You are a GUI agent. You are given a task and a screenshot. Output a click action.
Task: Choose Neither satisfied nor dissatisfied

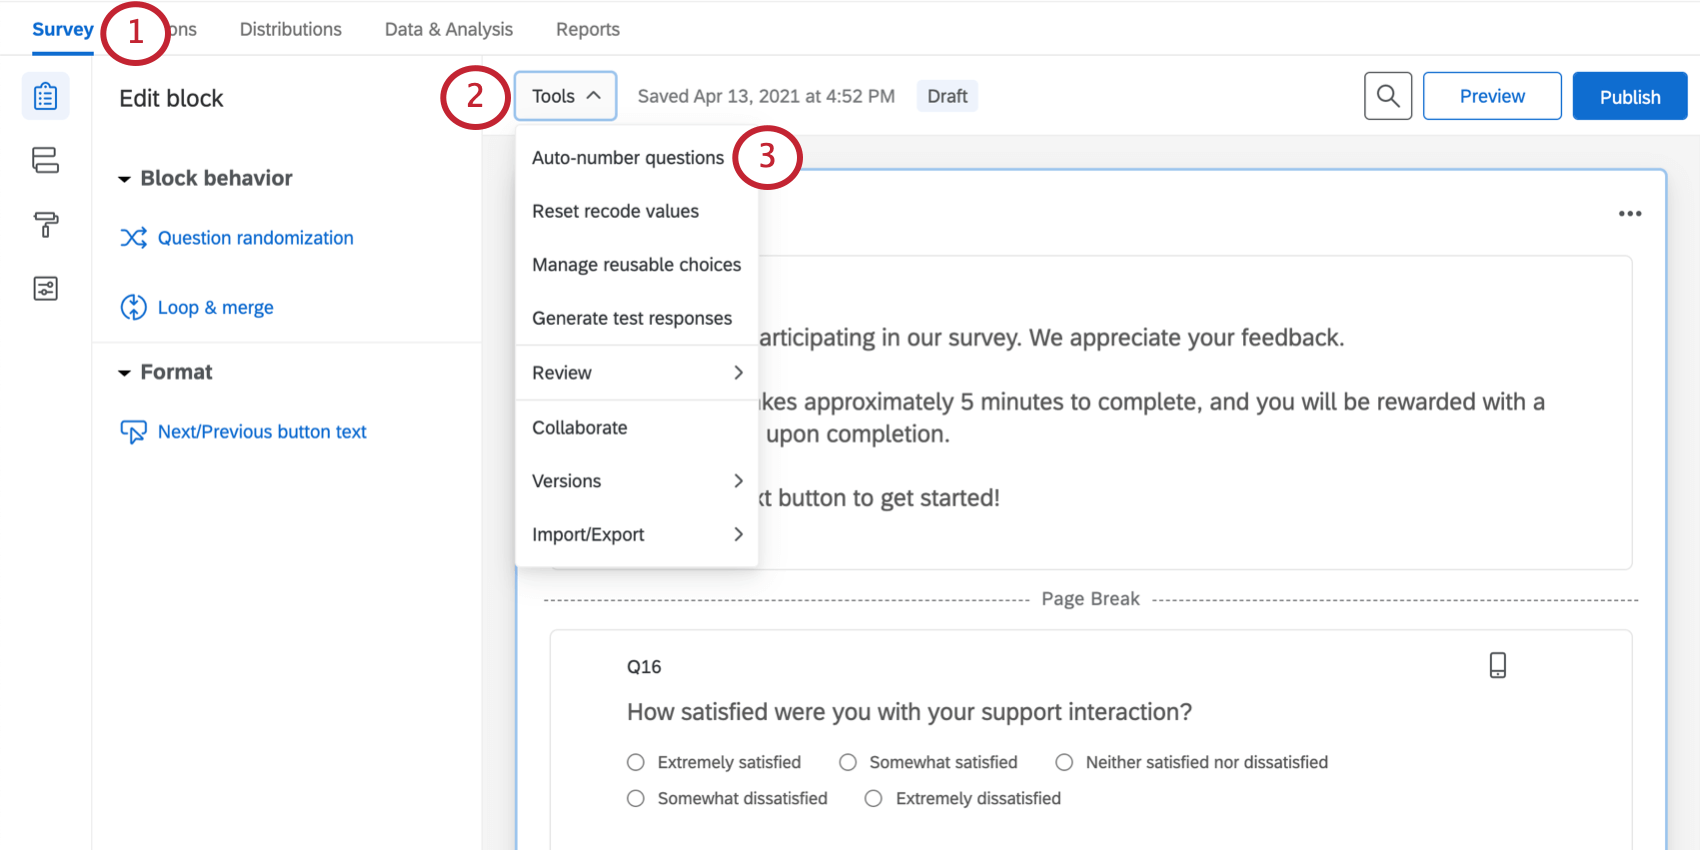1064,763
